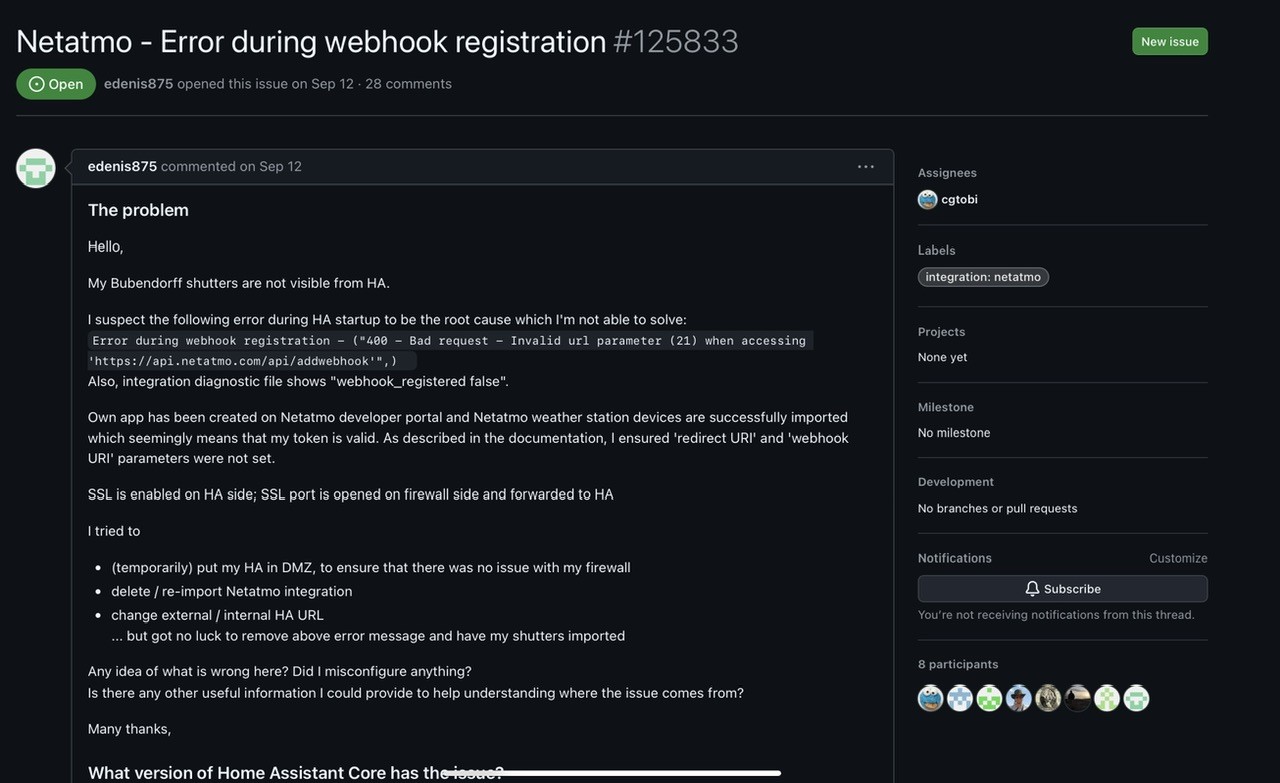
Task: Click the 'None yet' text under Projects
Action: 943,357
